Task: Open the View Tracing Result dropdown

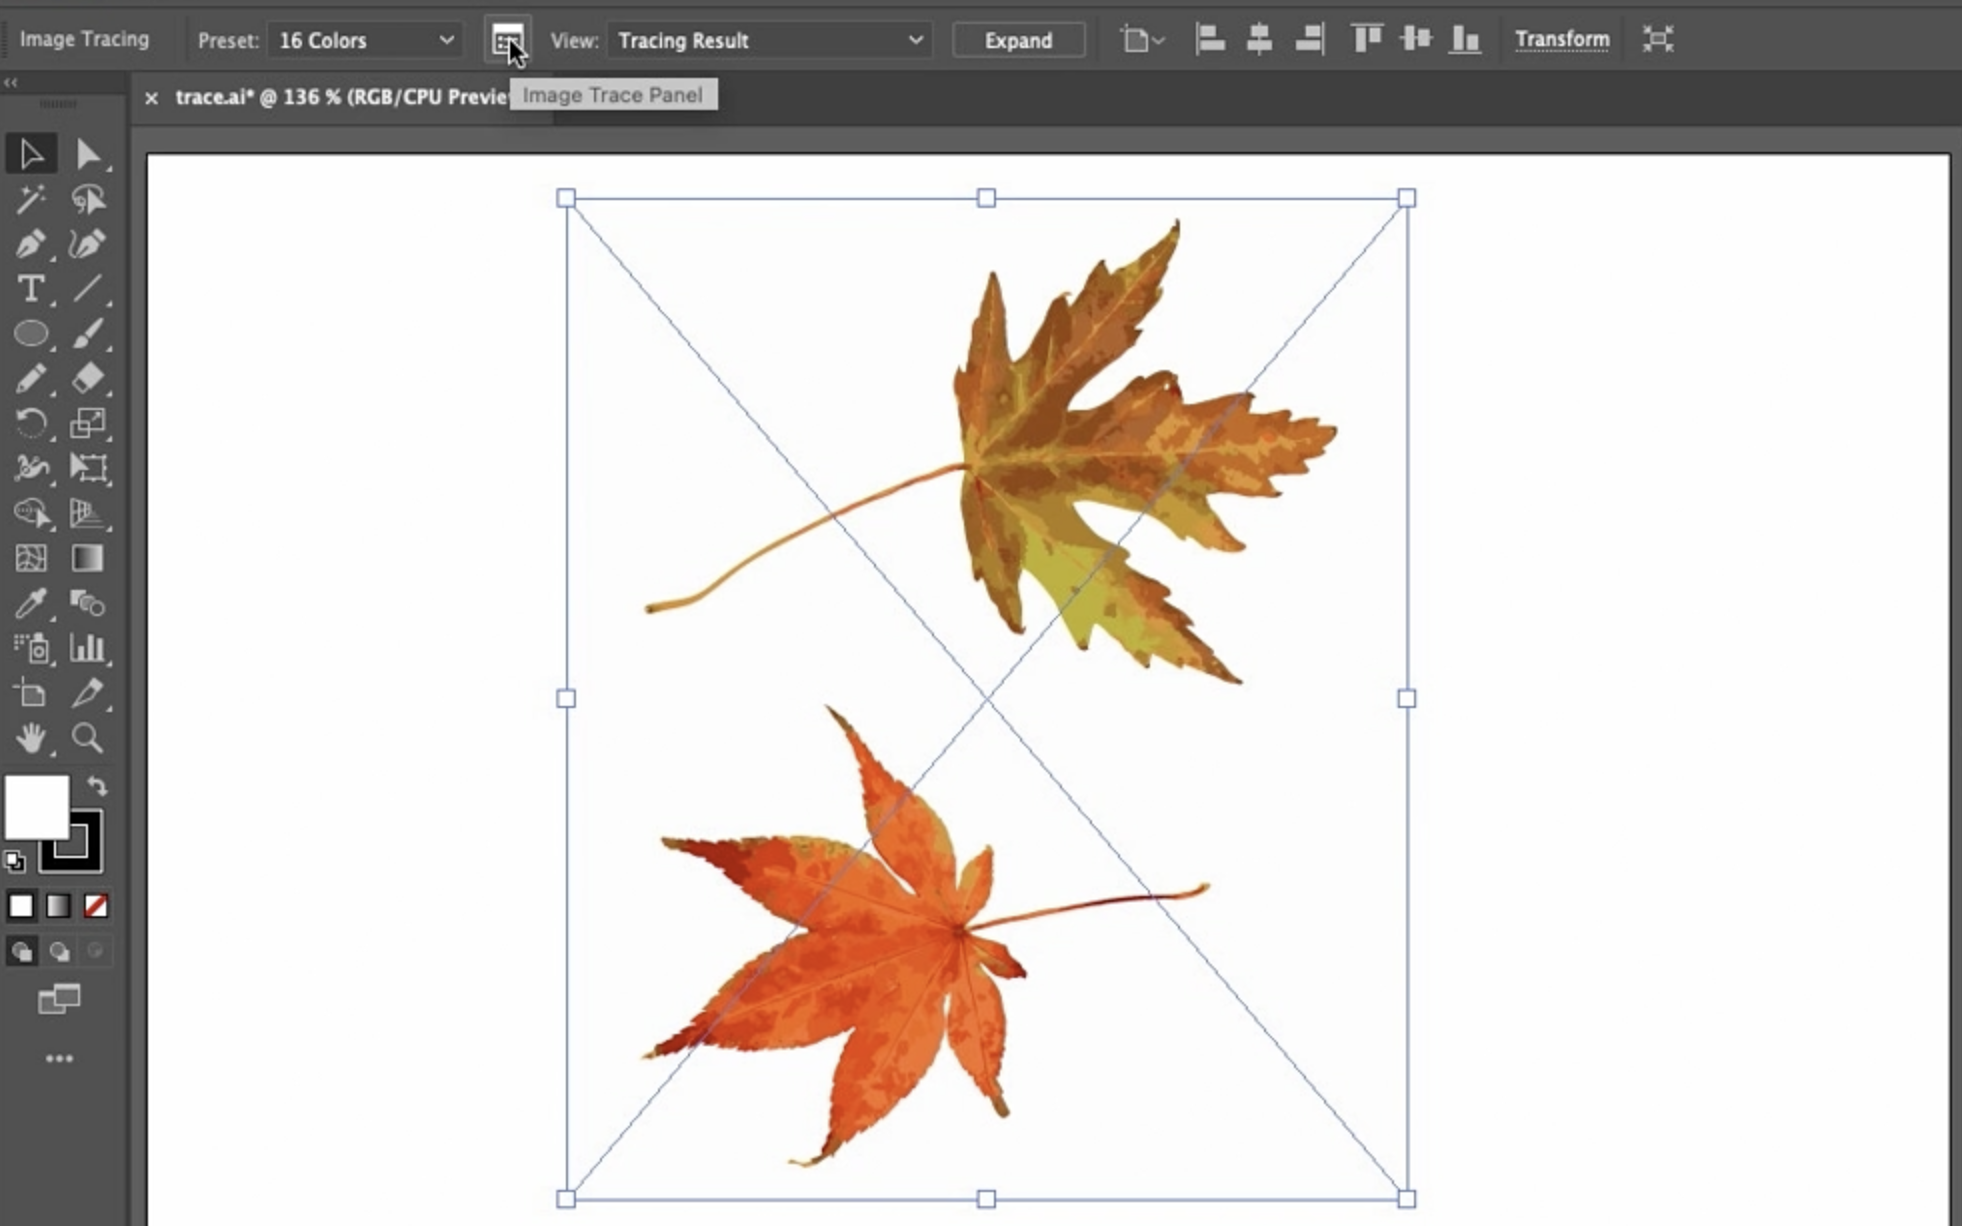Action: pyautogui.click(x=768, y=40)
